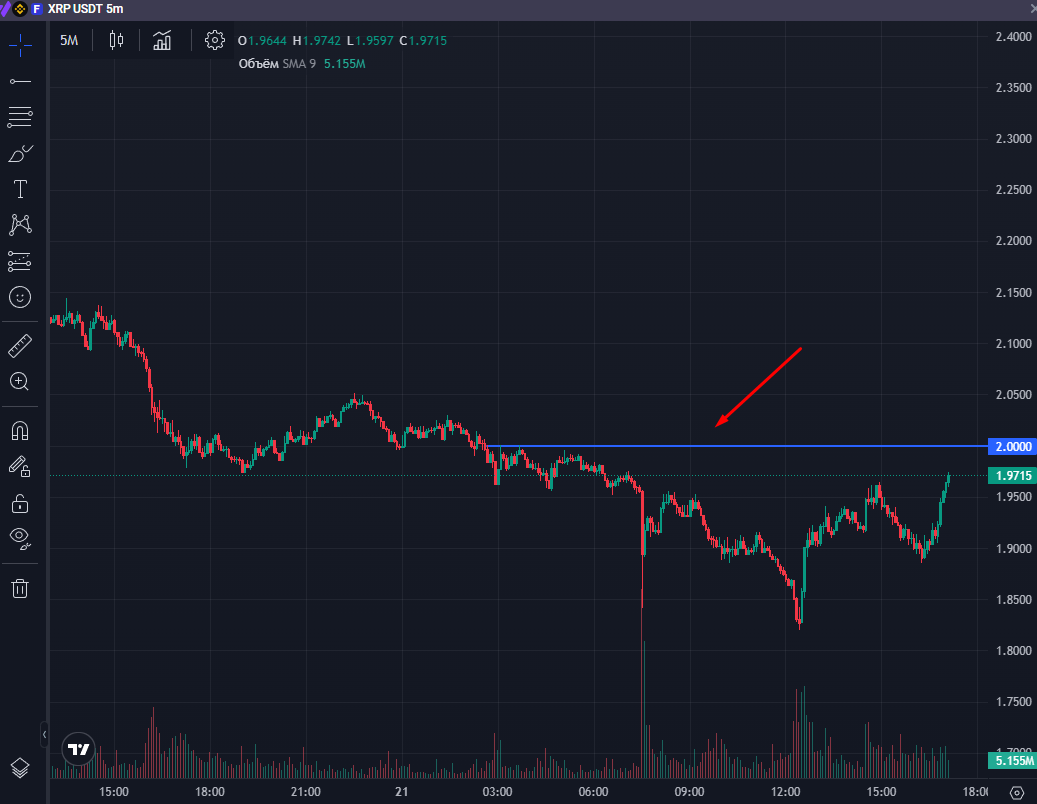Toggle stay in drawing mode
The width and height of the screenshot is (1037, 804).
20,466
